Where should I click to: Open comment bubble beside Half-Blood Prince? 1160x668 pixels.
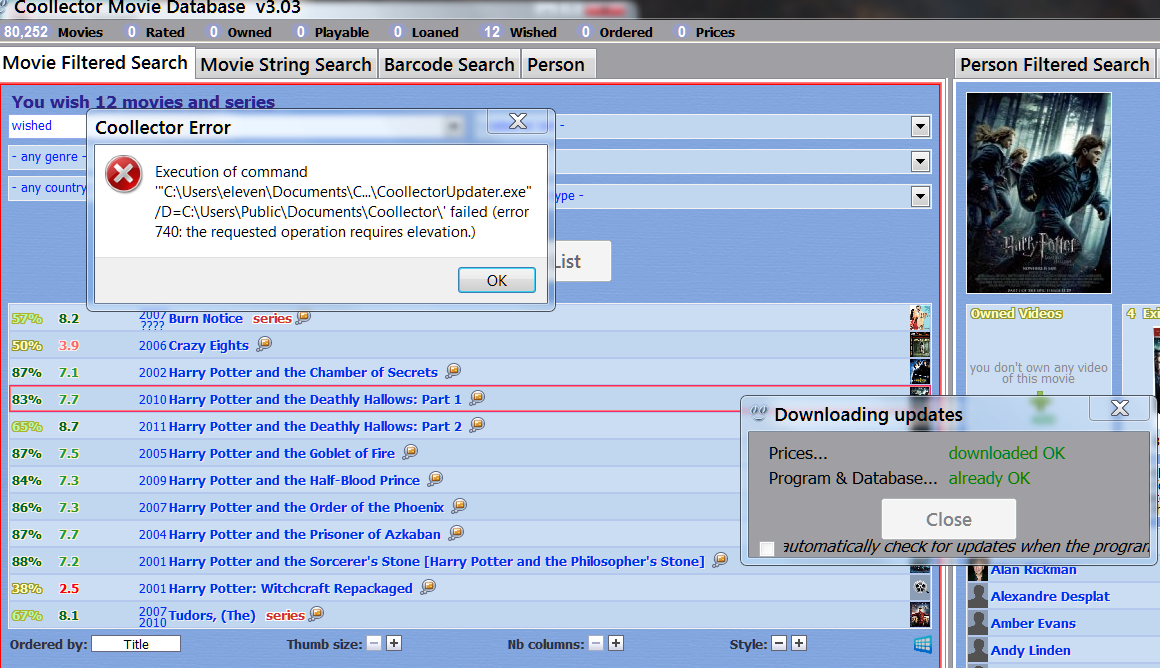tap(435, 479)
